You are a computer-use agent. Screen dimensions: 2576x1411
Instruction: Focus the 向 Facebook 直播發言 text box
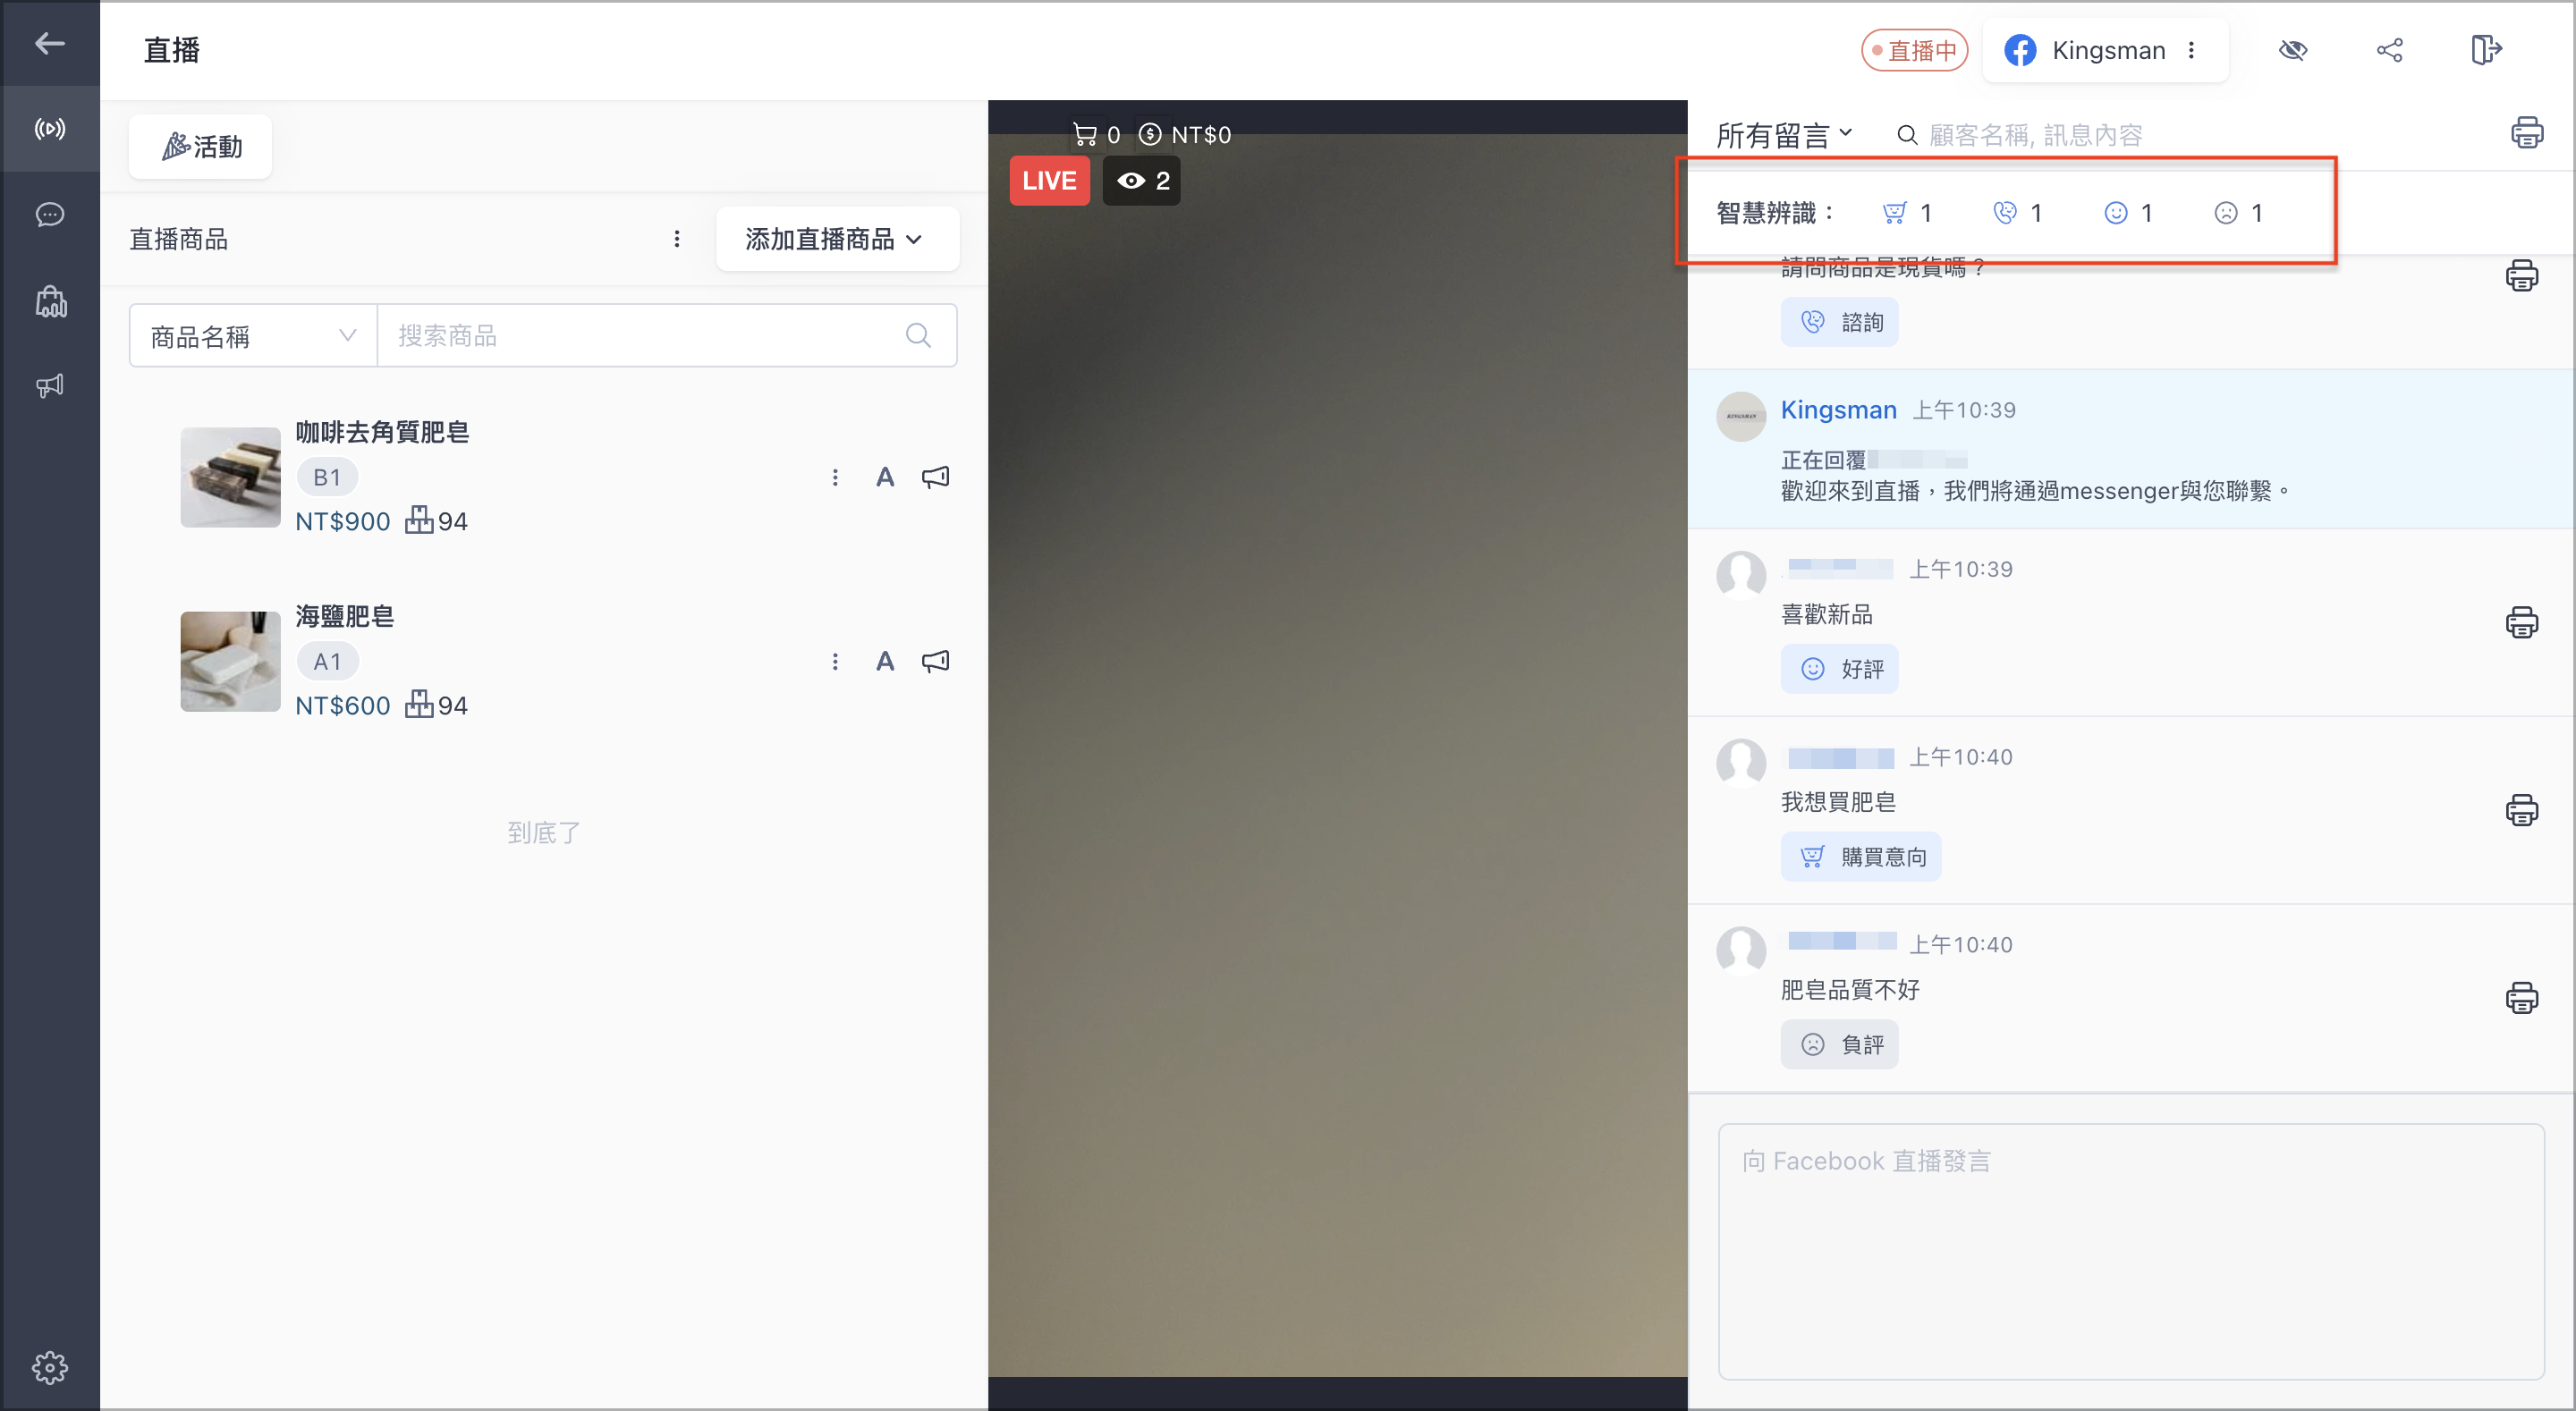2131,1252
